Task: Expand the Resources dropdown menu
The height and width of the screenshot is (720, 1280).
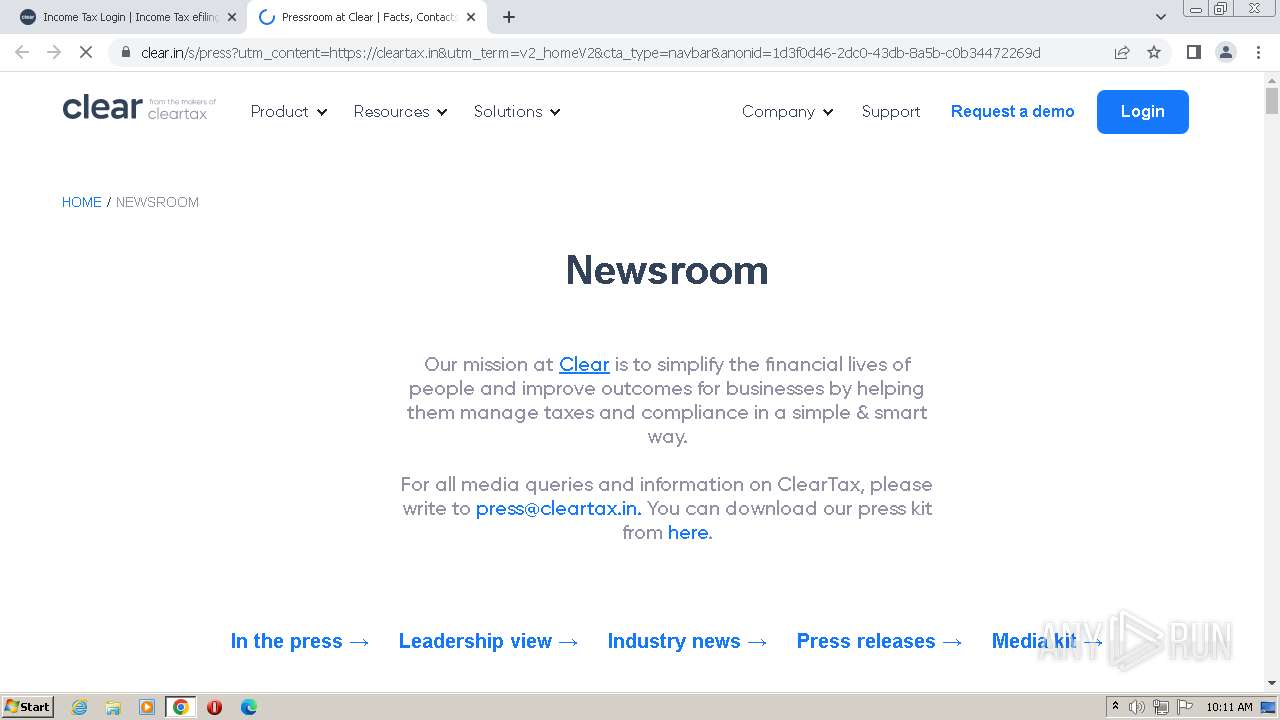Action: click(400, 112)
